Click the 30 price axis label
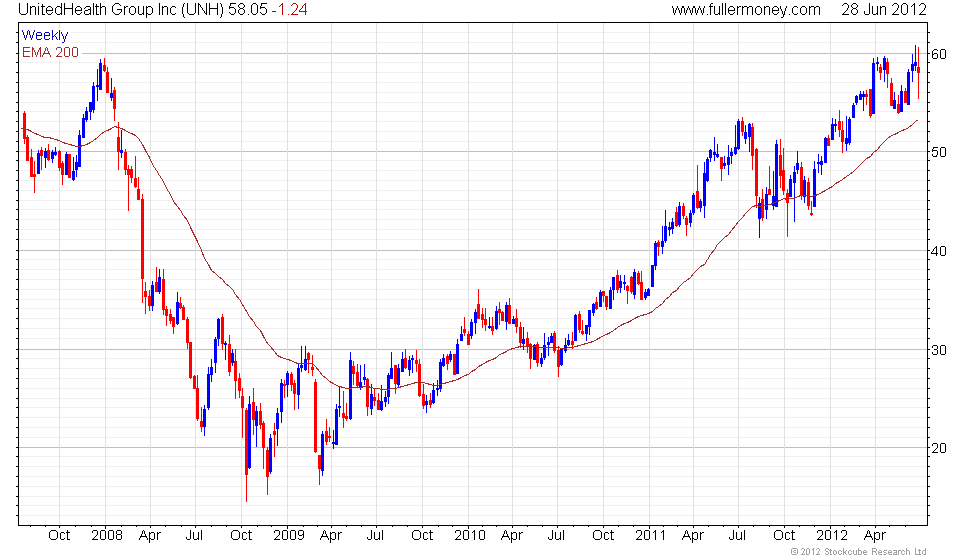 tap(939, 350)
